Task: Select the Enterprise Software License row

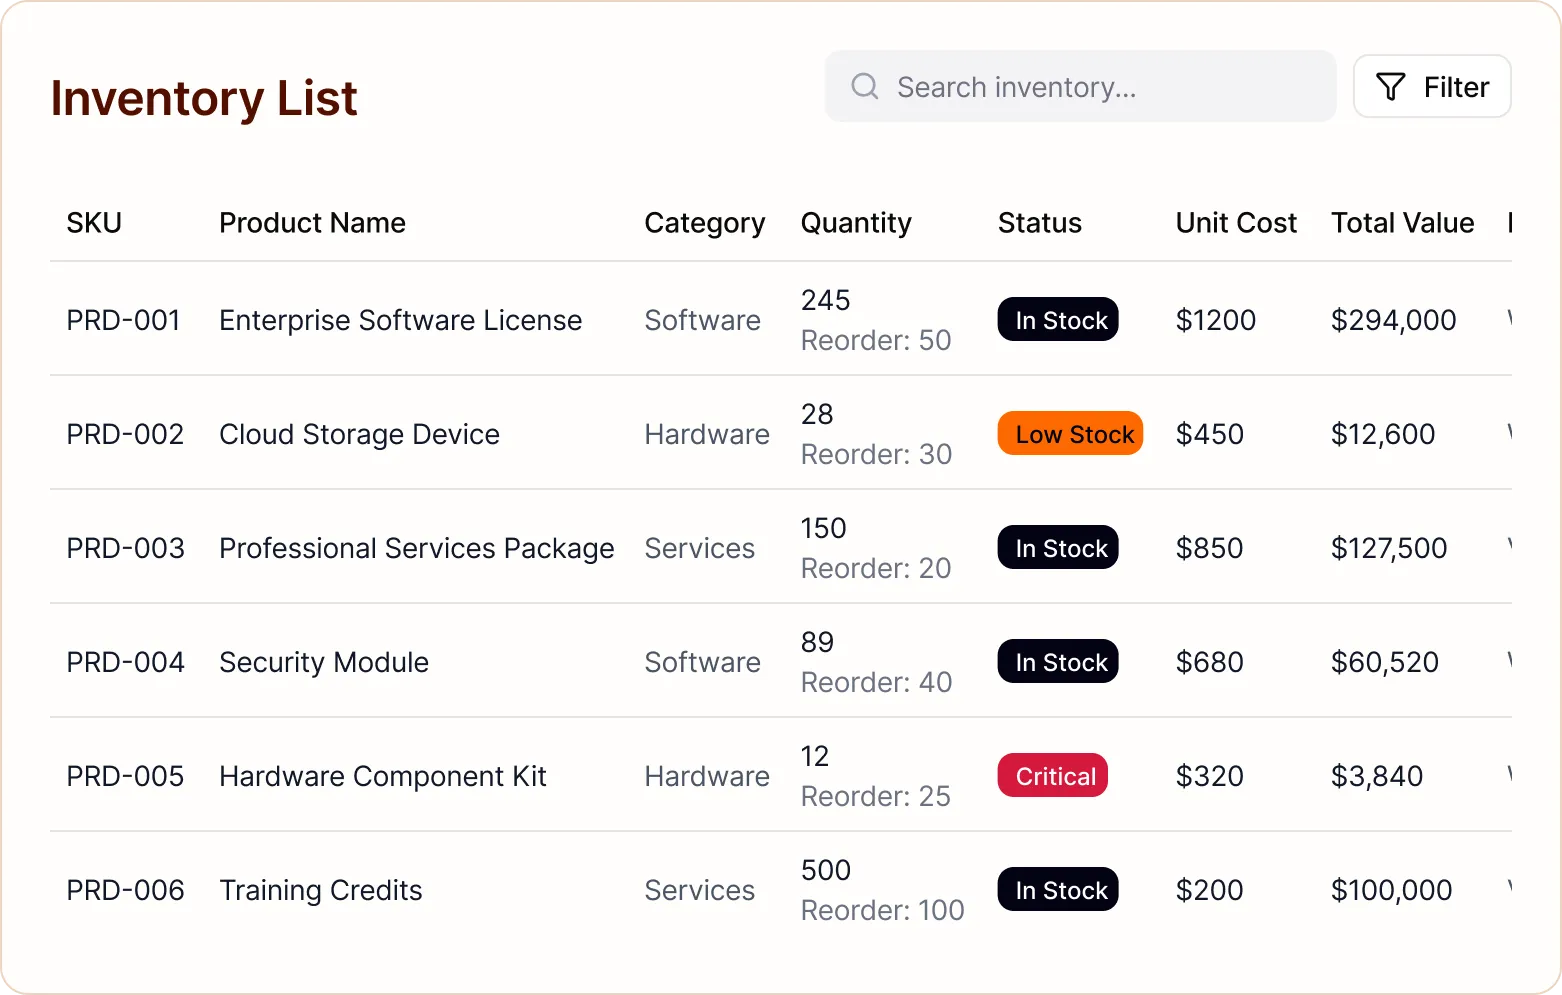Action: [x=400, y=320]
